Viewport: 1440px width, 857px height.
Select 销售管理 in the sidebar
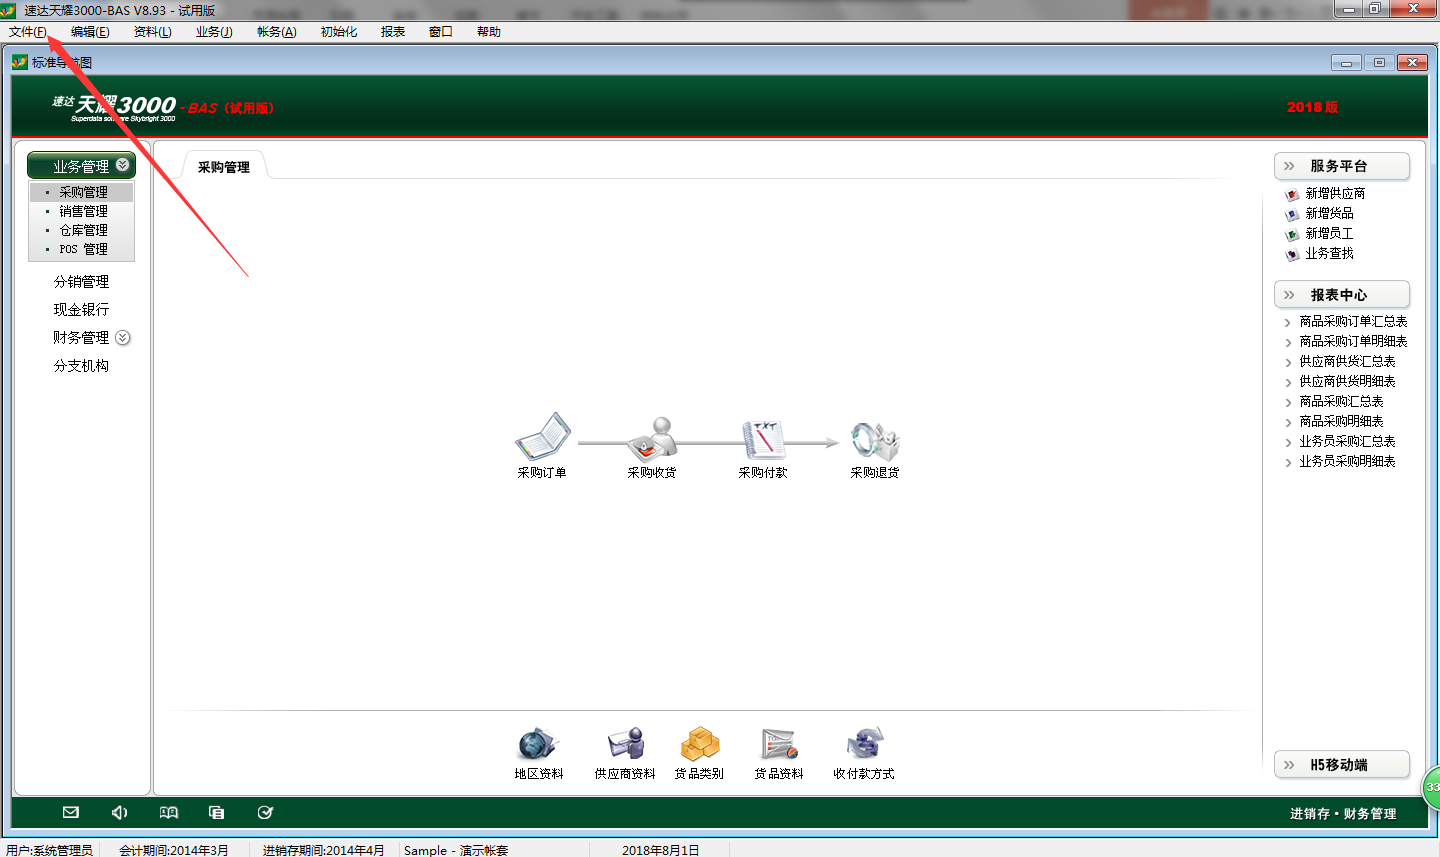tap(83, 211)
